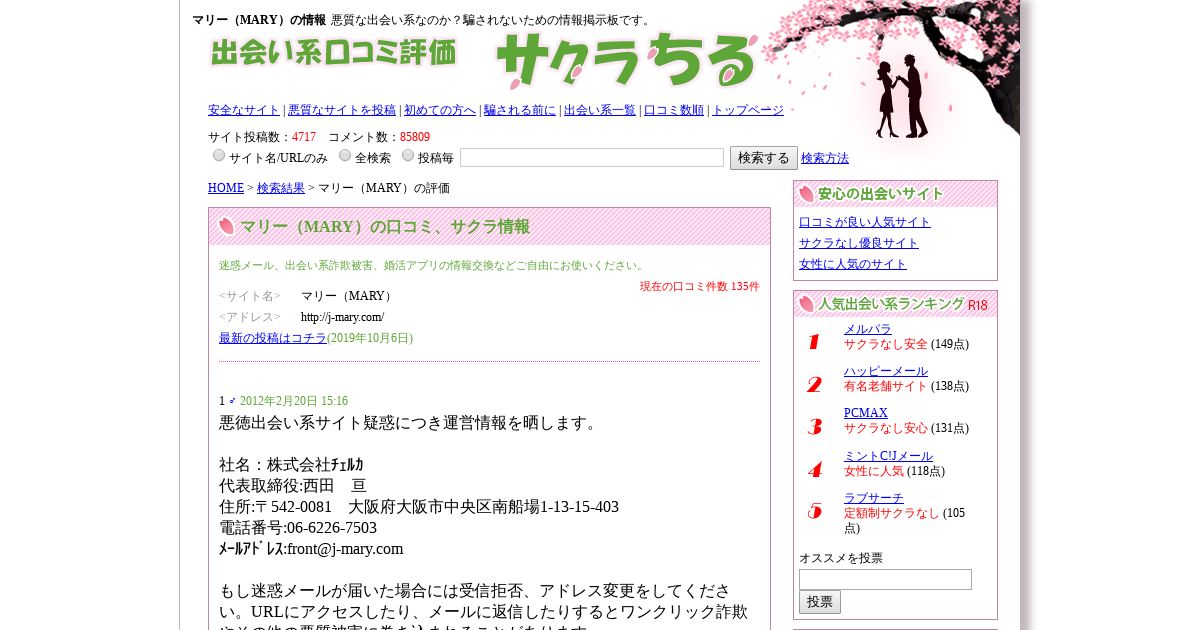
Task: Click the 代表取締役:西田 亘 line
Action: pos(293,486)
